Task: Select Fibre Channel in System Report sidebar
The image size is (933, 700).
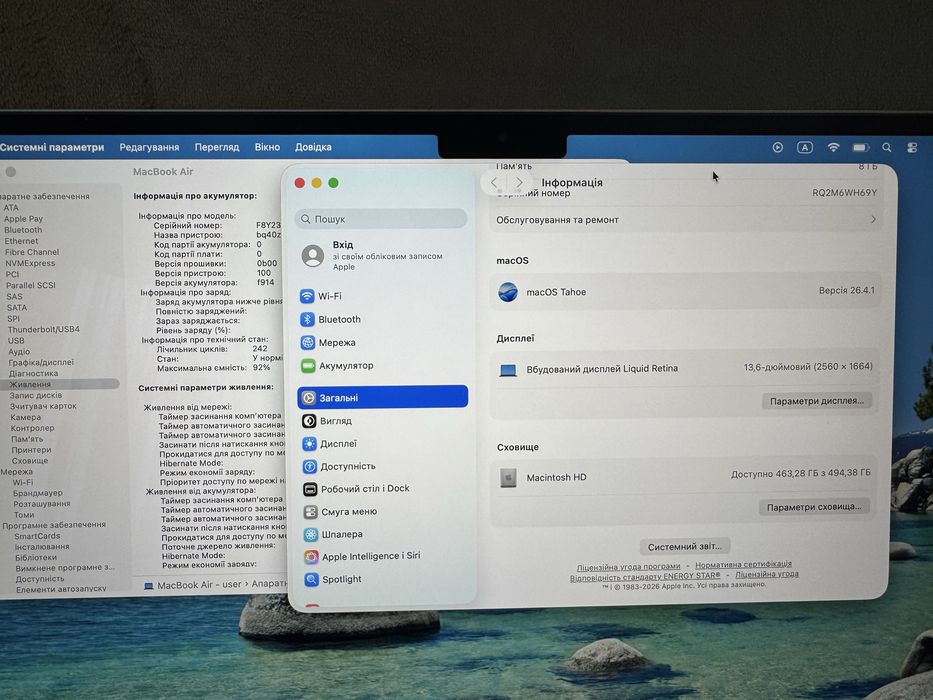Action: (x=32, y=252)
